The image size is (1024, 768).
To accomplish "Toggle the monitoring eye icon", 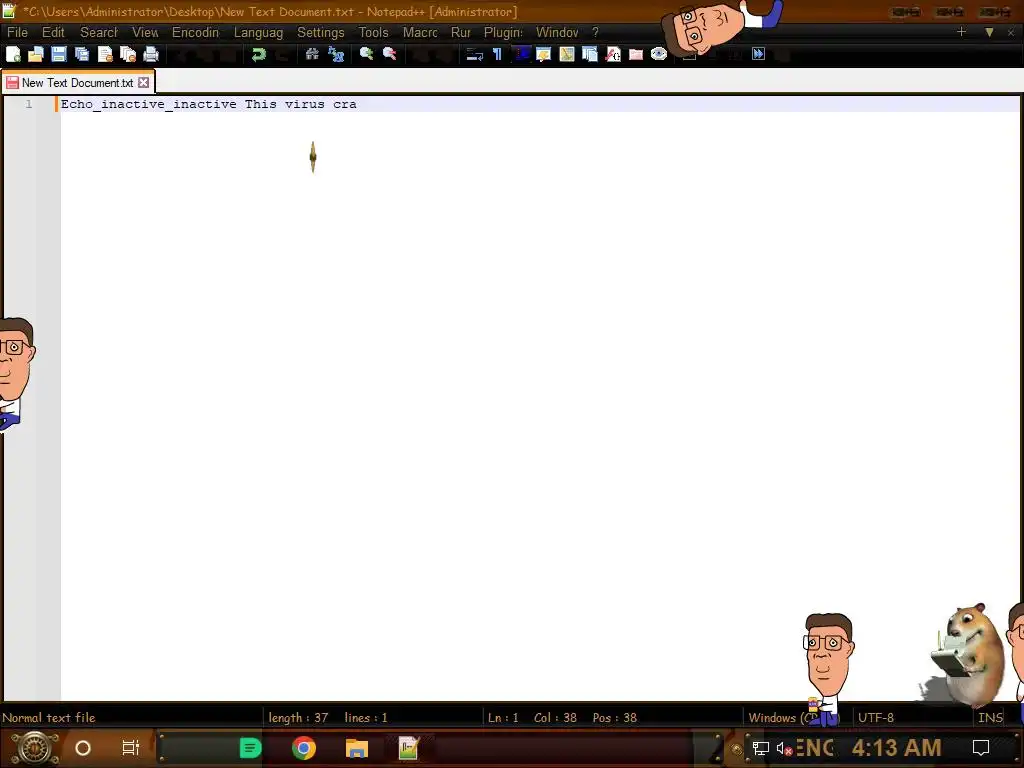I will click(659, 55).
